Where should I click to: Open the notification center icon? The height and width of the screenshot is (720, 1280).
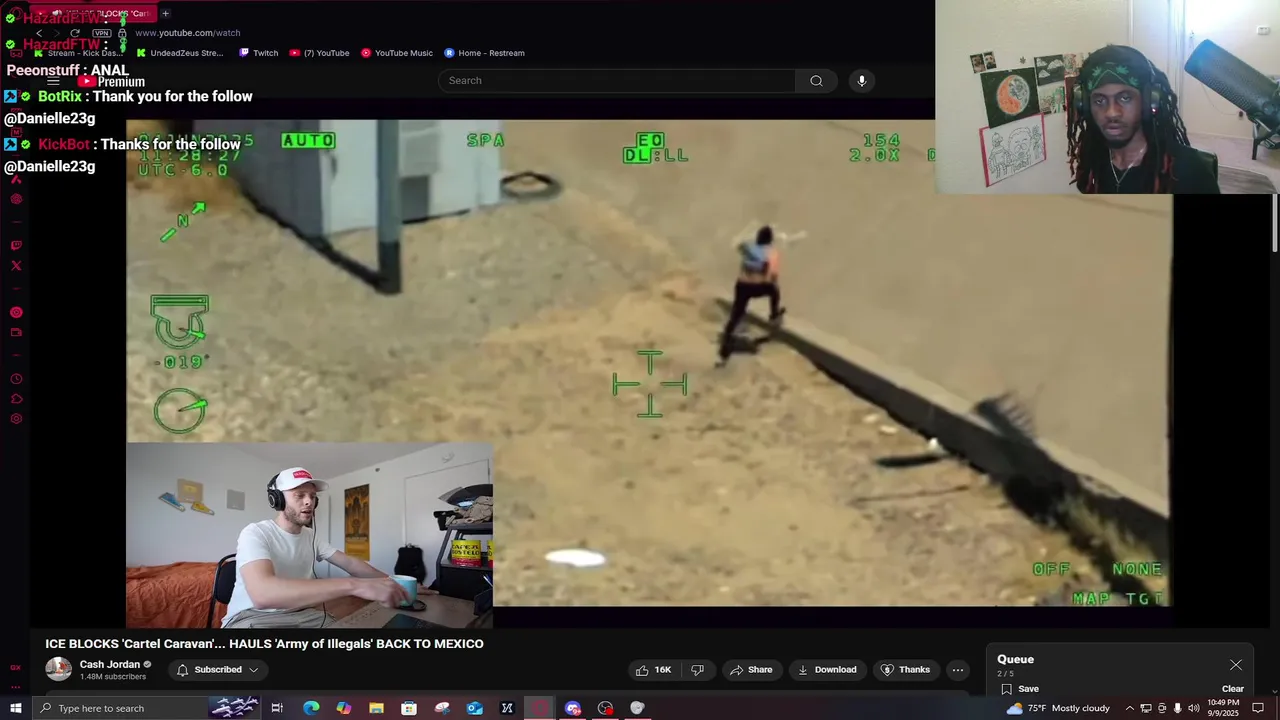click(x=1258, y=708)
